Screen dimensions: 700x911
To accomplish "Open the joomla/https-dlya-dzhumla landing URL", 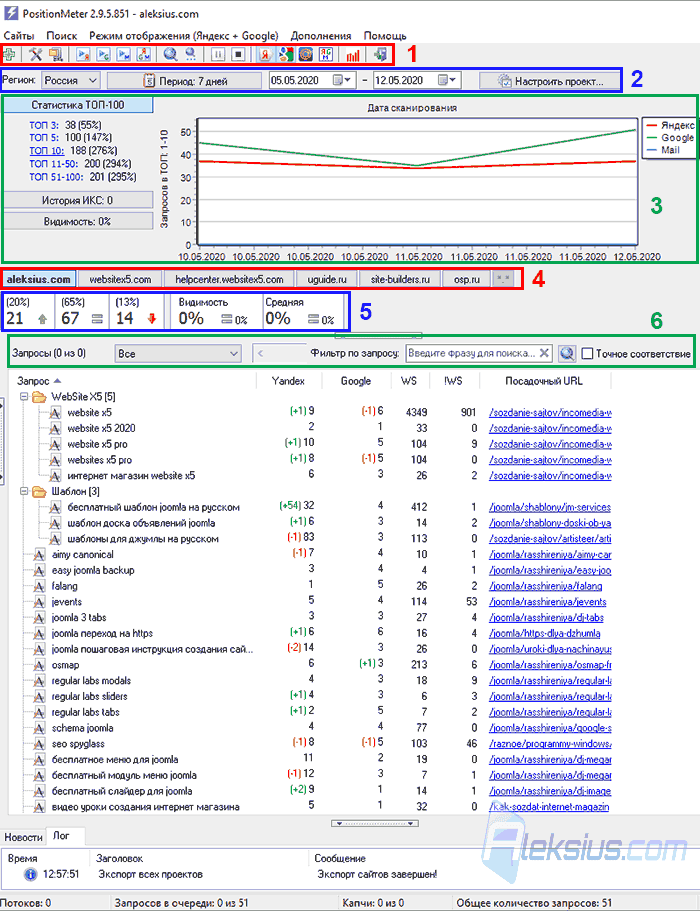I will tap(544, 633).
